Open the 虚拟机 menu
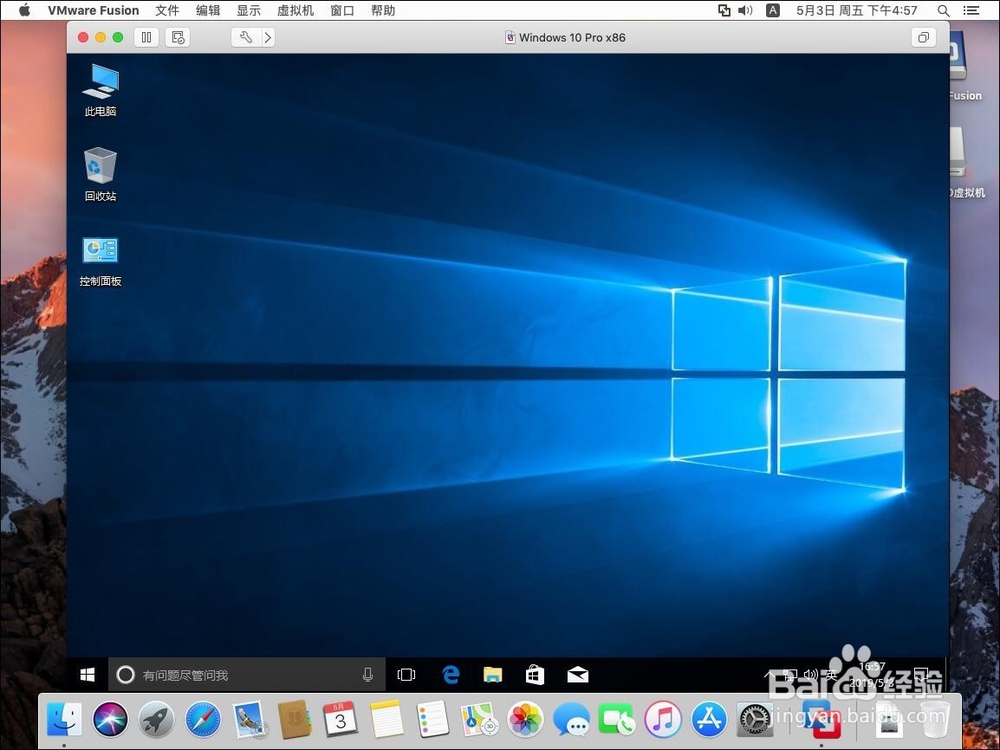This screenshot has width=1000, height=750. coord(295,10)
